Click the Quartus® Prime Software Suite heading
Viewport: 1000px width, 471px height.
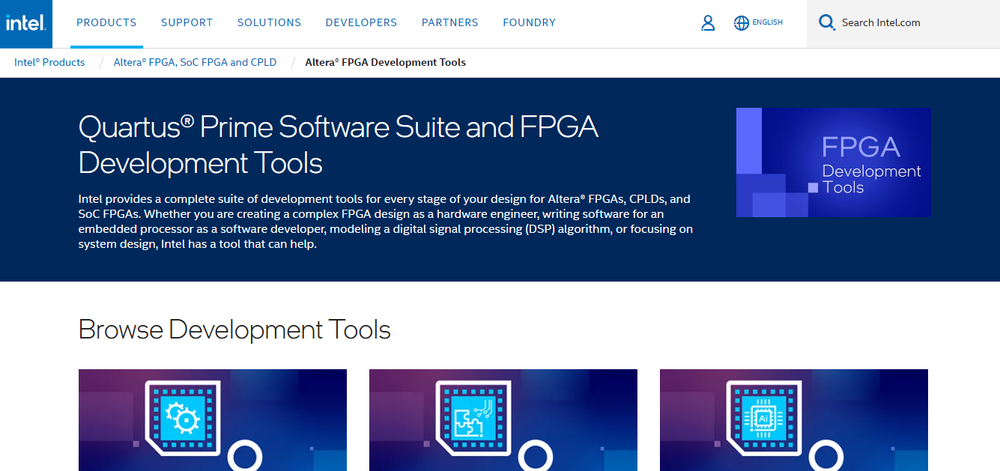(x=338, y=146)
